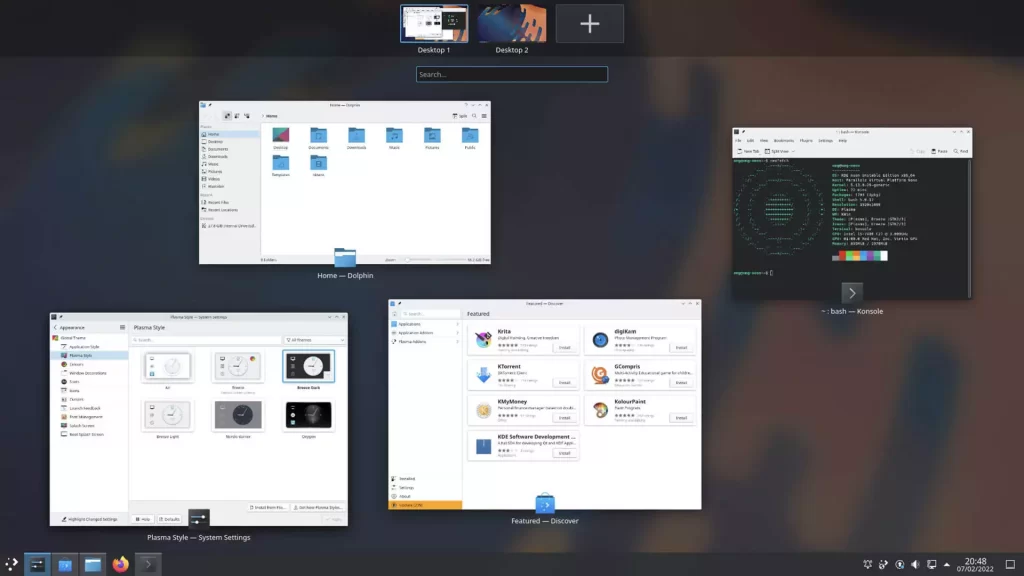
Task: Open the Videos folder icon in Dolphin
Action: click(x=319, y=163)
